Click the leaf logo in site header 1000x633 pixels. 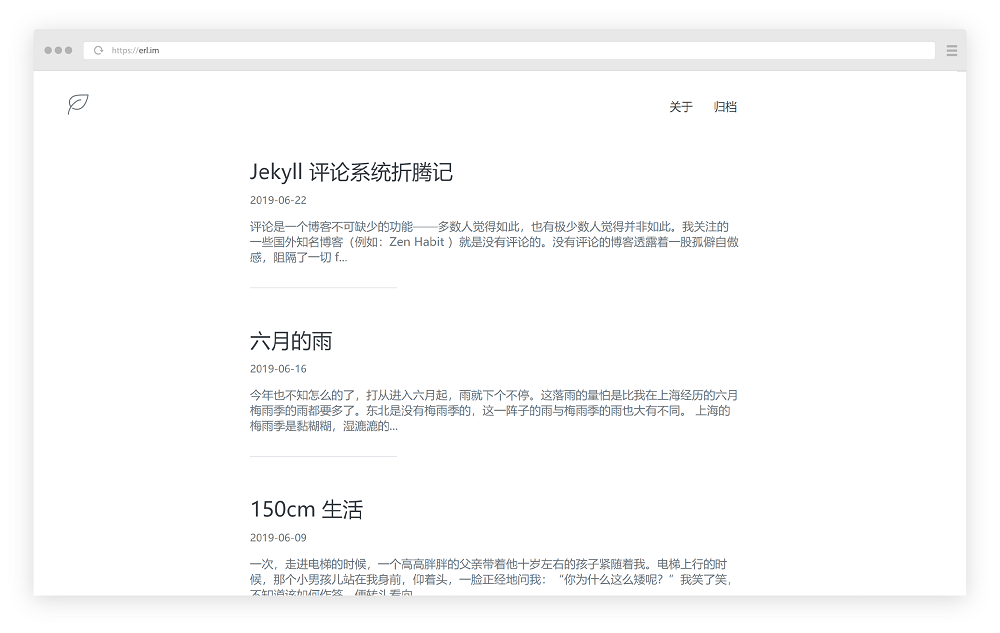[78, 104]
